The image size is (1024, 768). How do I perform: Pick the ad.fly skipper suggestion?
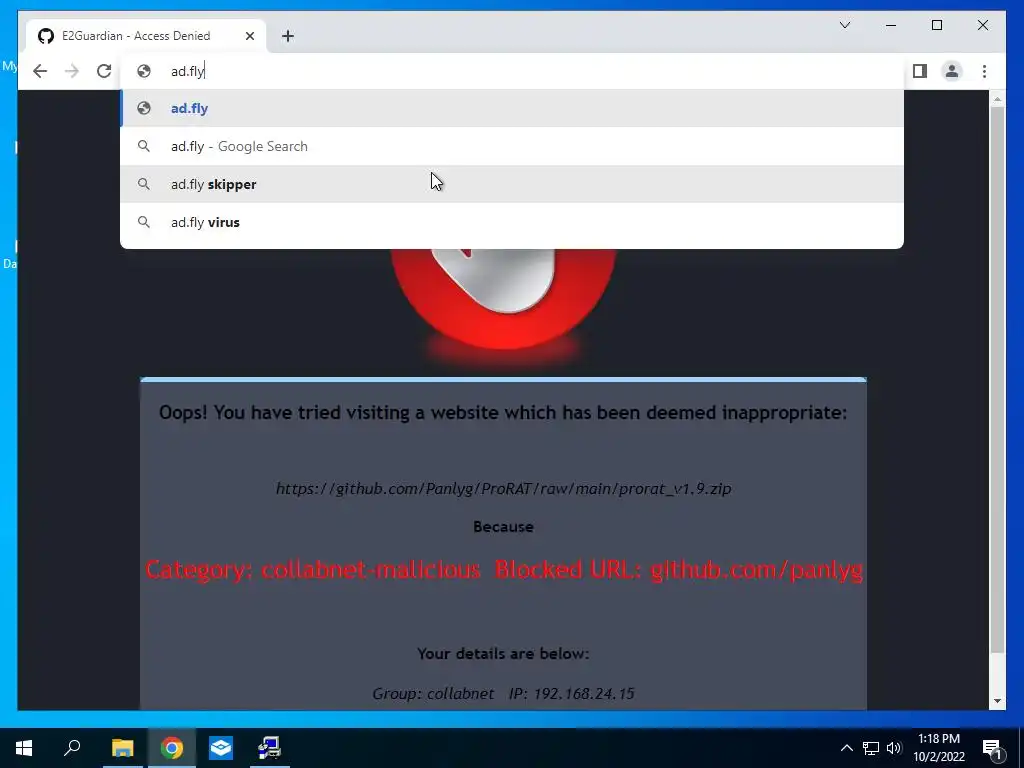click(x=512, y=184)
